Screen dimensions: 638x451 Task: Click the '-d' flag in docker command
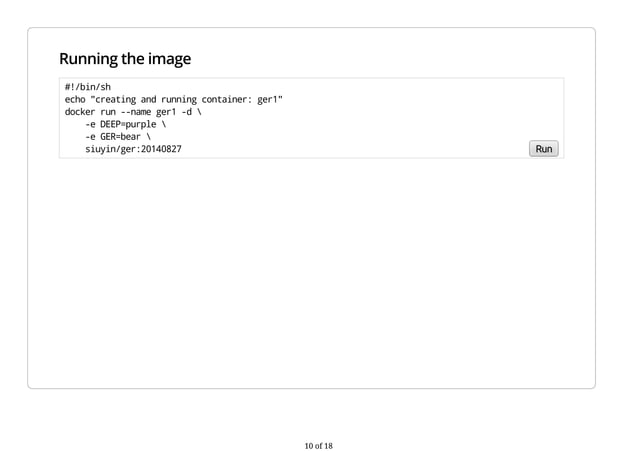click(186, 112)
